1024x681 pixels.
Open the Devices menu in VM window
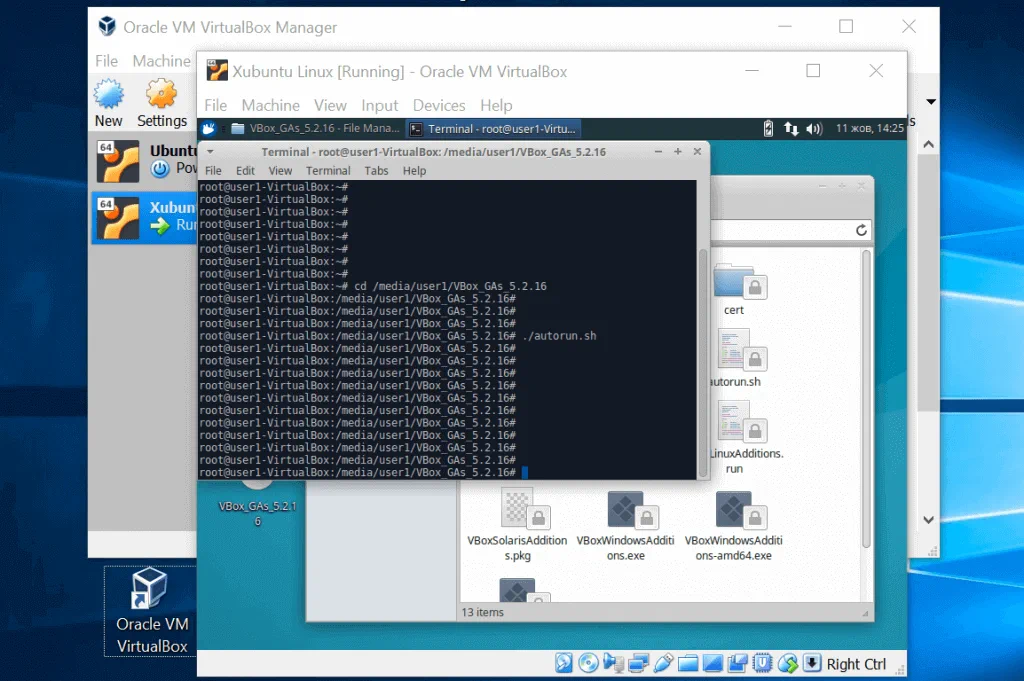pos(439,105)
